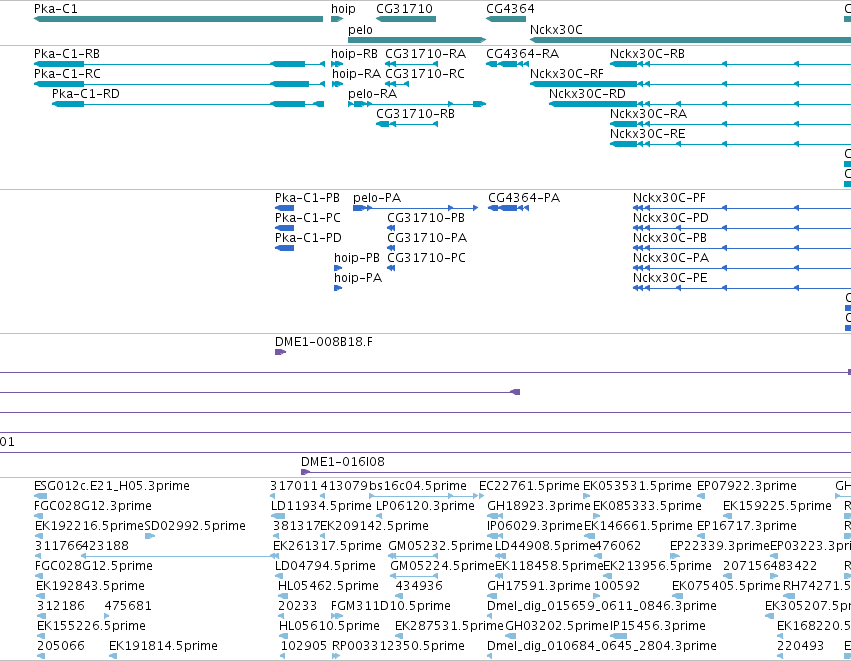Select EST LD04794.5prime
851x661 pixels.
[x=280, y=576]
